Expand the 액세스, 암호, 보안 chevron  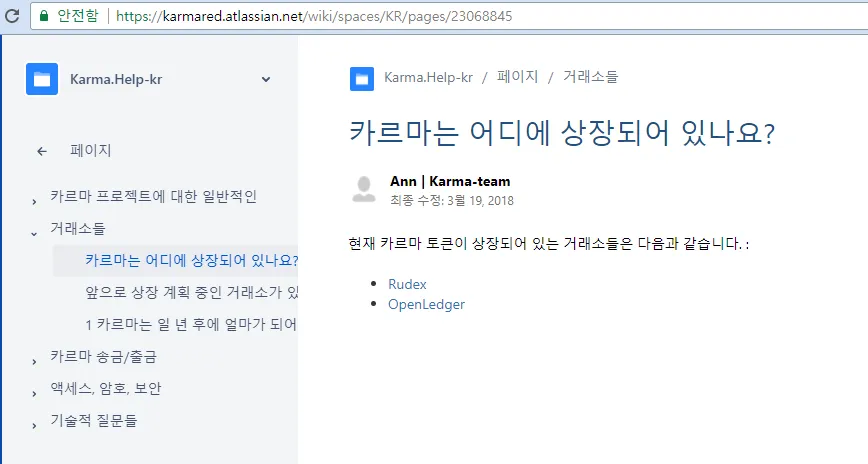pyautogui.click(x=34, y=394)
